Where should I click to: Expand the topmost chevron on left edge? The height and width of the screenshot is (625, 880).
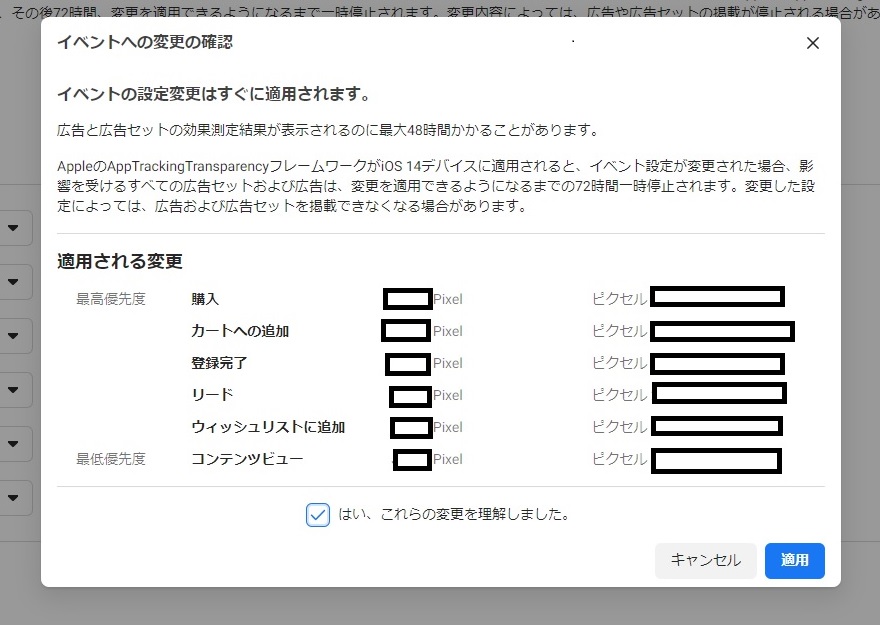pyautogui.click(x=14, y=227)
